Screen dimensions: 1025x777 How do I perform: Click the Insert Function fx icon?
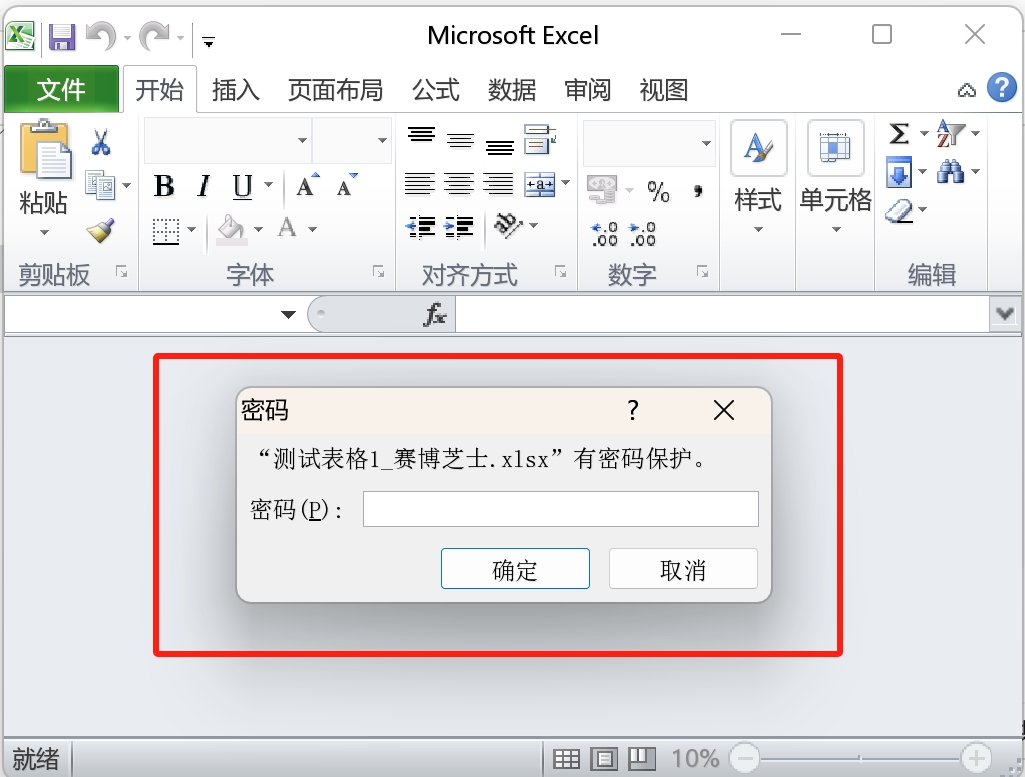point(435,314)
